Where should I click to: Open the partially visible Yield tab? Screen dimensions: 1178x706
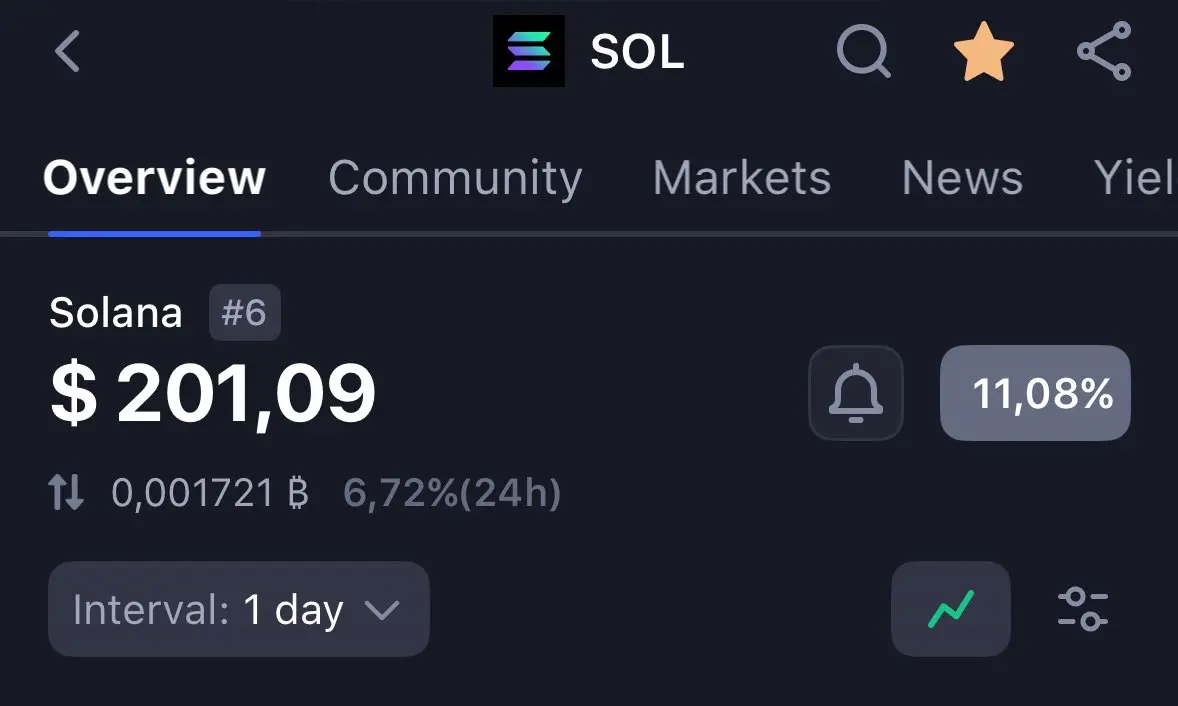point(1134,178)
